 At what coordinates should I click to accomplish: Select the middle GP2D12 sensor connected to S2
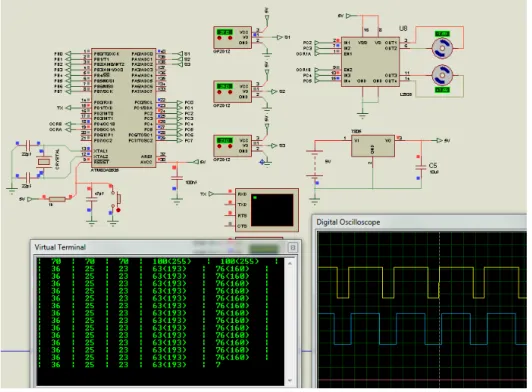click(232, 92)
